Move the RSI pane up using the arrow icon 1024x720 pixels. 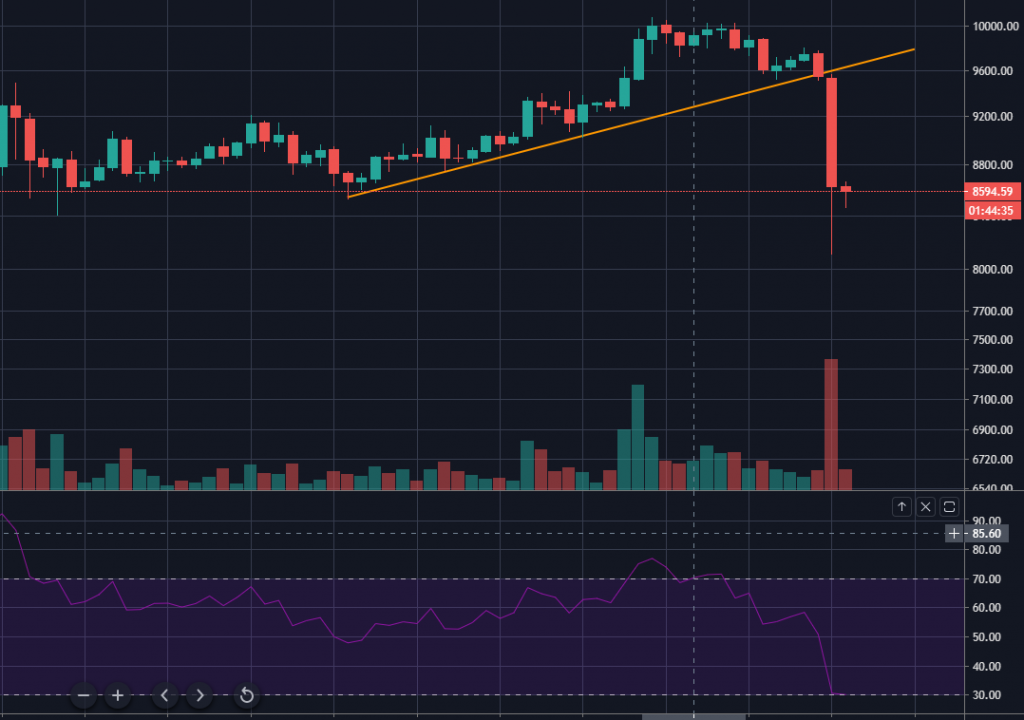(x=901, y=506)
